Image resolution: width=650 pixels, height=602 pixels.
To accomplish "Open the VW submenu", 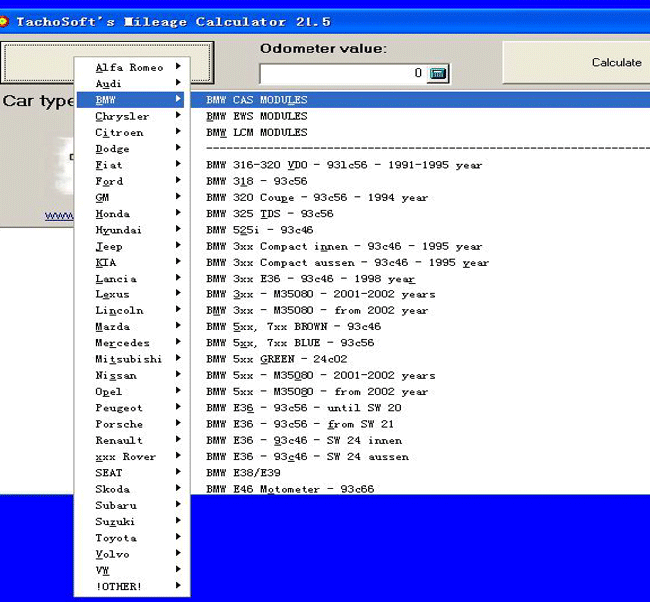I will (131, 570).
